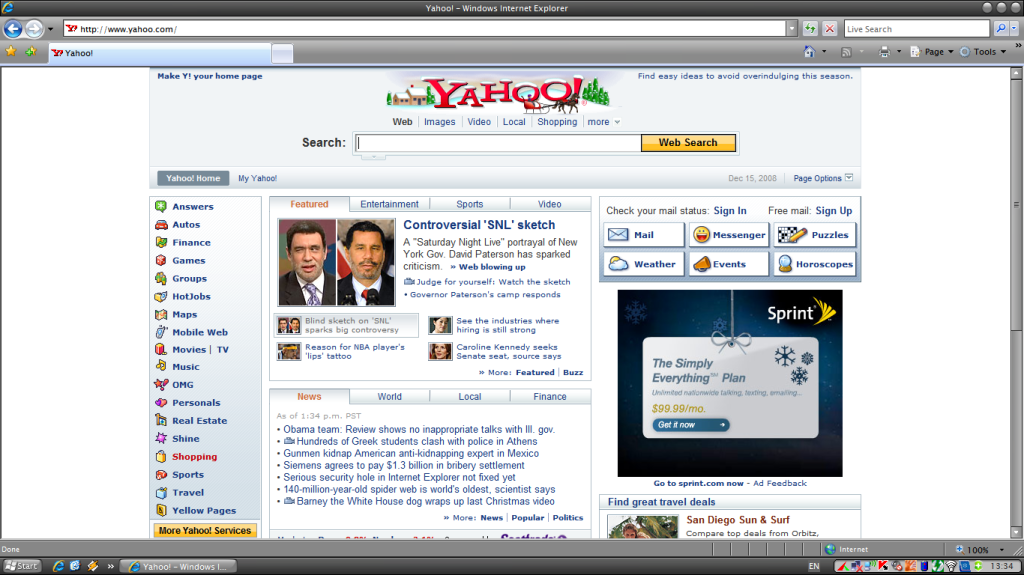
Task: Click the Music notes icon
Action: pos(161,367)
